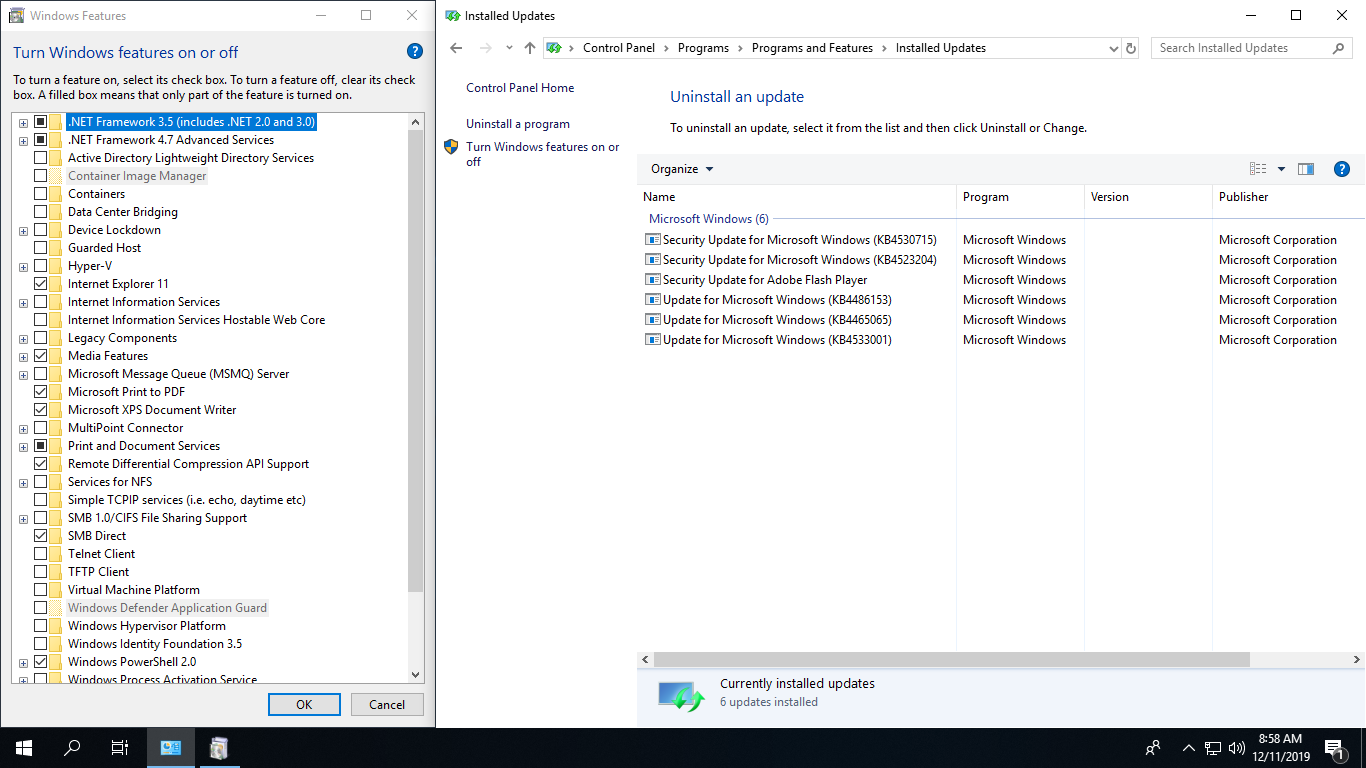Disable SMB Direct checkbox

click(41, 536)
